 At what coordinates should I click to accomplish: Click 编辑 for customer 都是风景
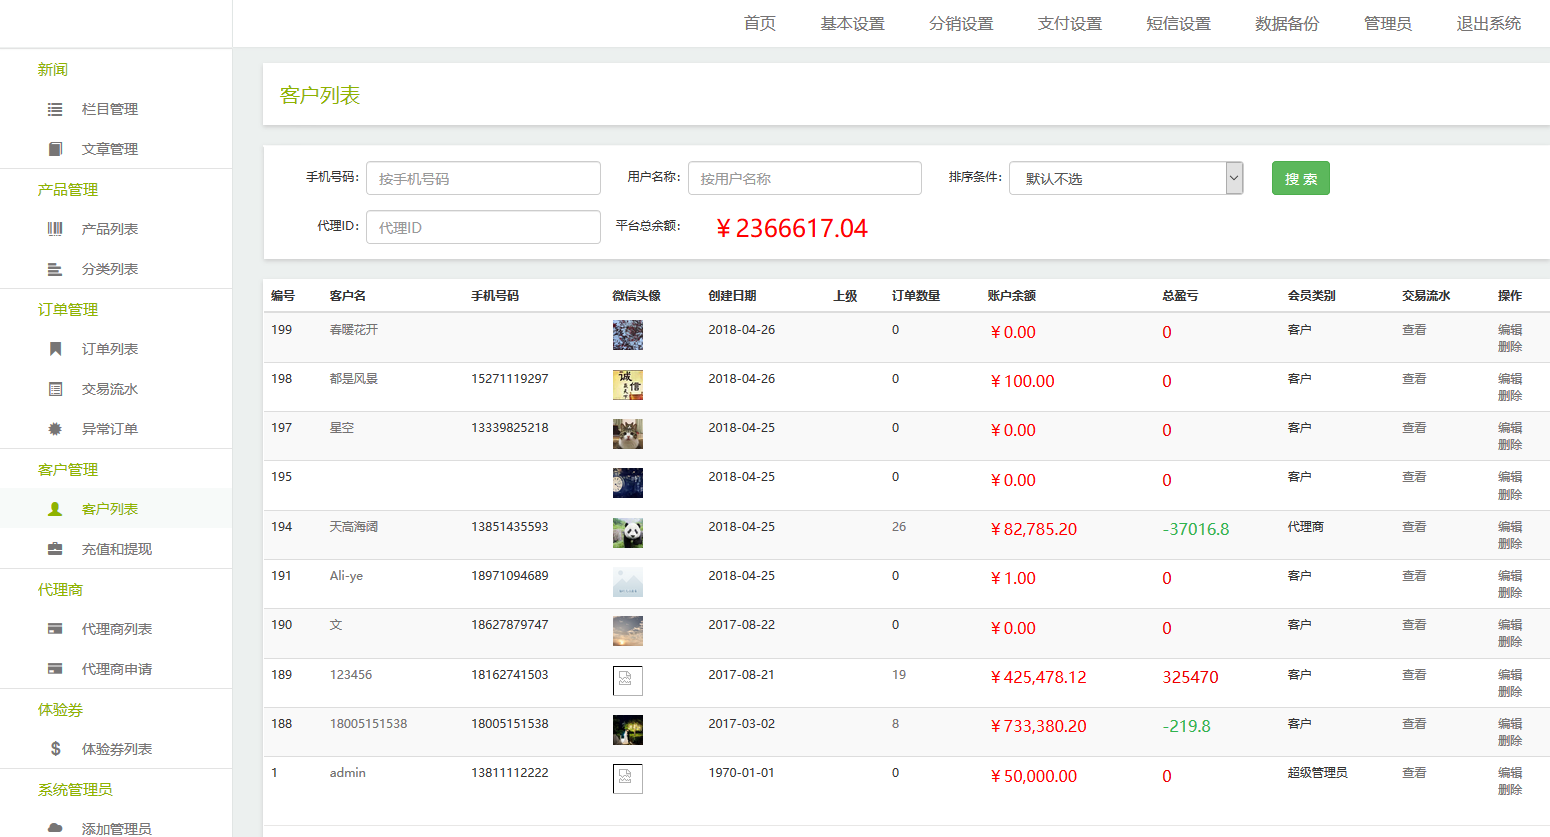tap(1510, 379)
